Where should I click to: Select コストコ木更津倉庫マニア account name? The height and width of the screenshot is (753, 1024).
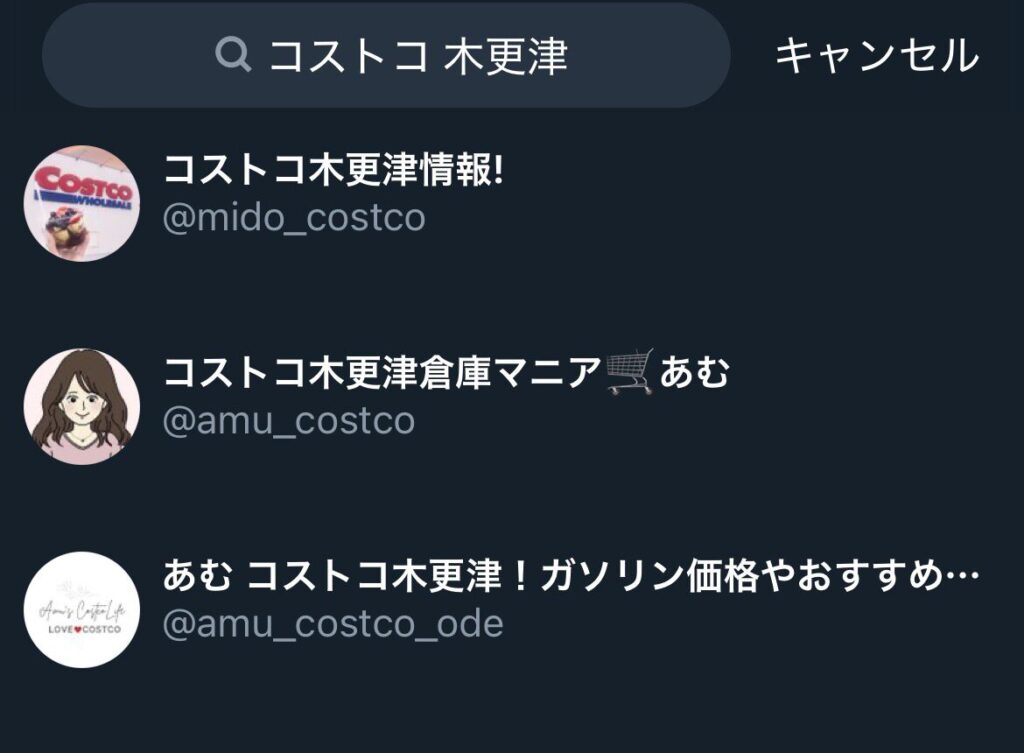tap(381, 373)
